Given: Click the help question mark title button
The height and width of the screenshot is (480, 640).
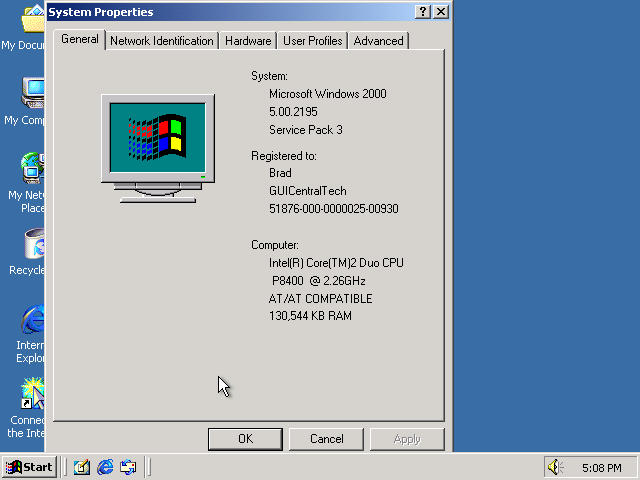Looking at the screenshot, I should 423,12.
